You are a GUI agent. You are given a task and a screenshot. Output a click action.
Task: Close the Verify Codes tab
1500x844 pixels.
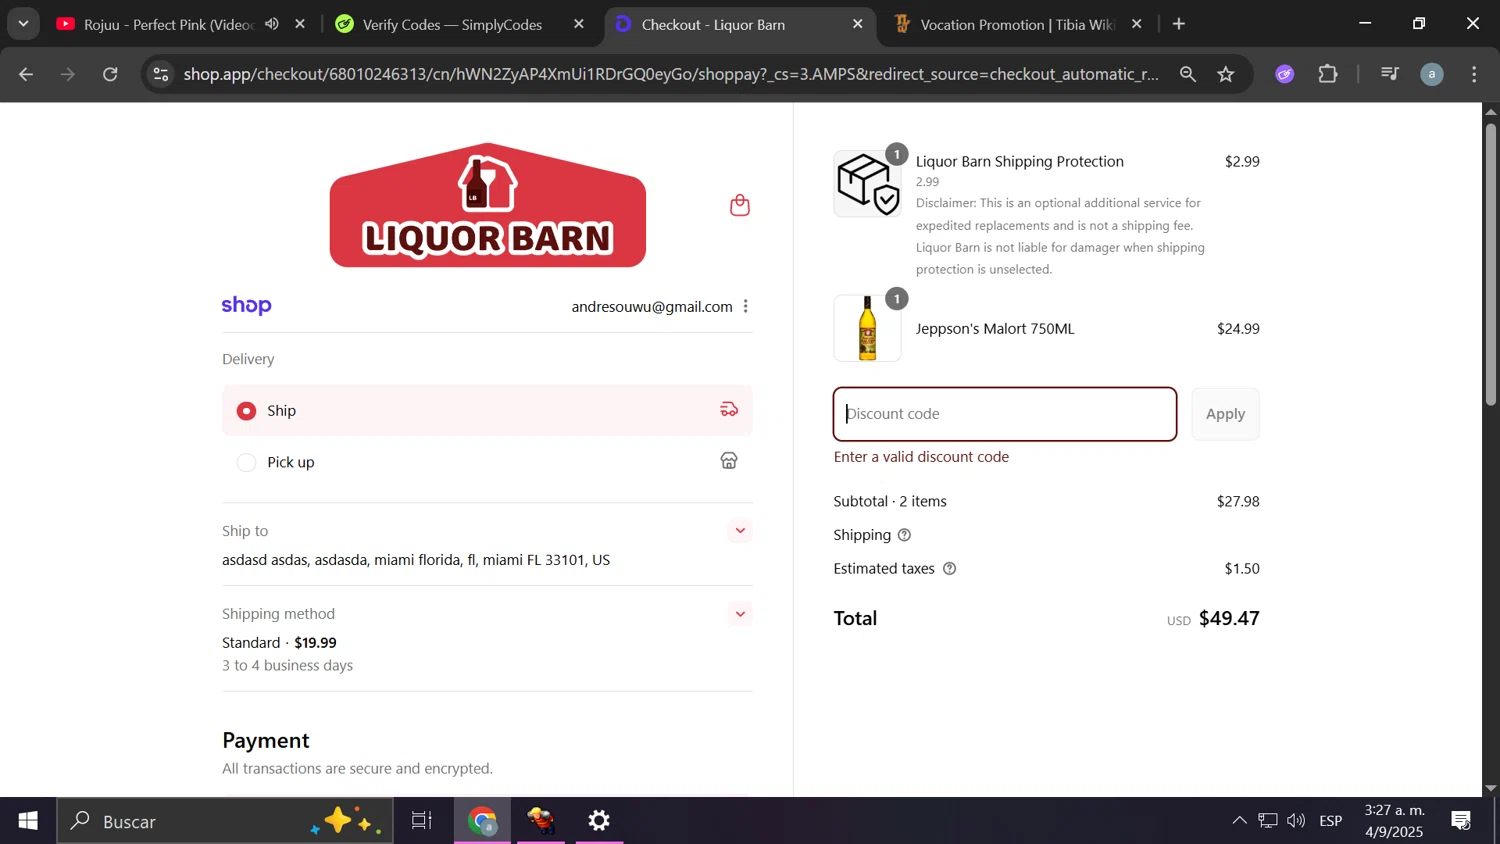click(x=579, y=24)
